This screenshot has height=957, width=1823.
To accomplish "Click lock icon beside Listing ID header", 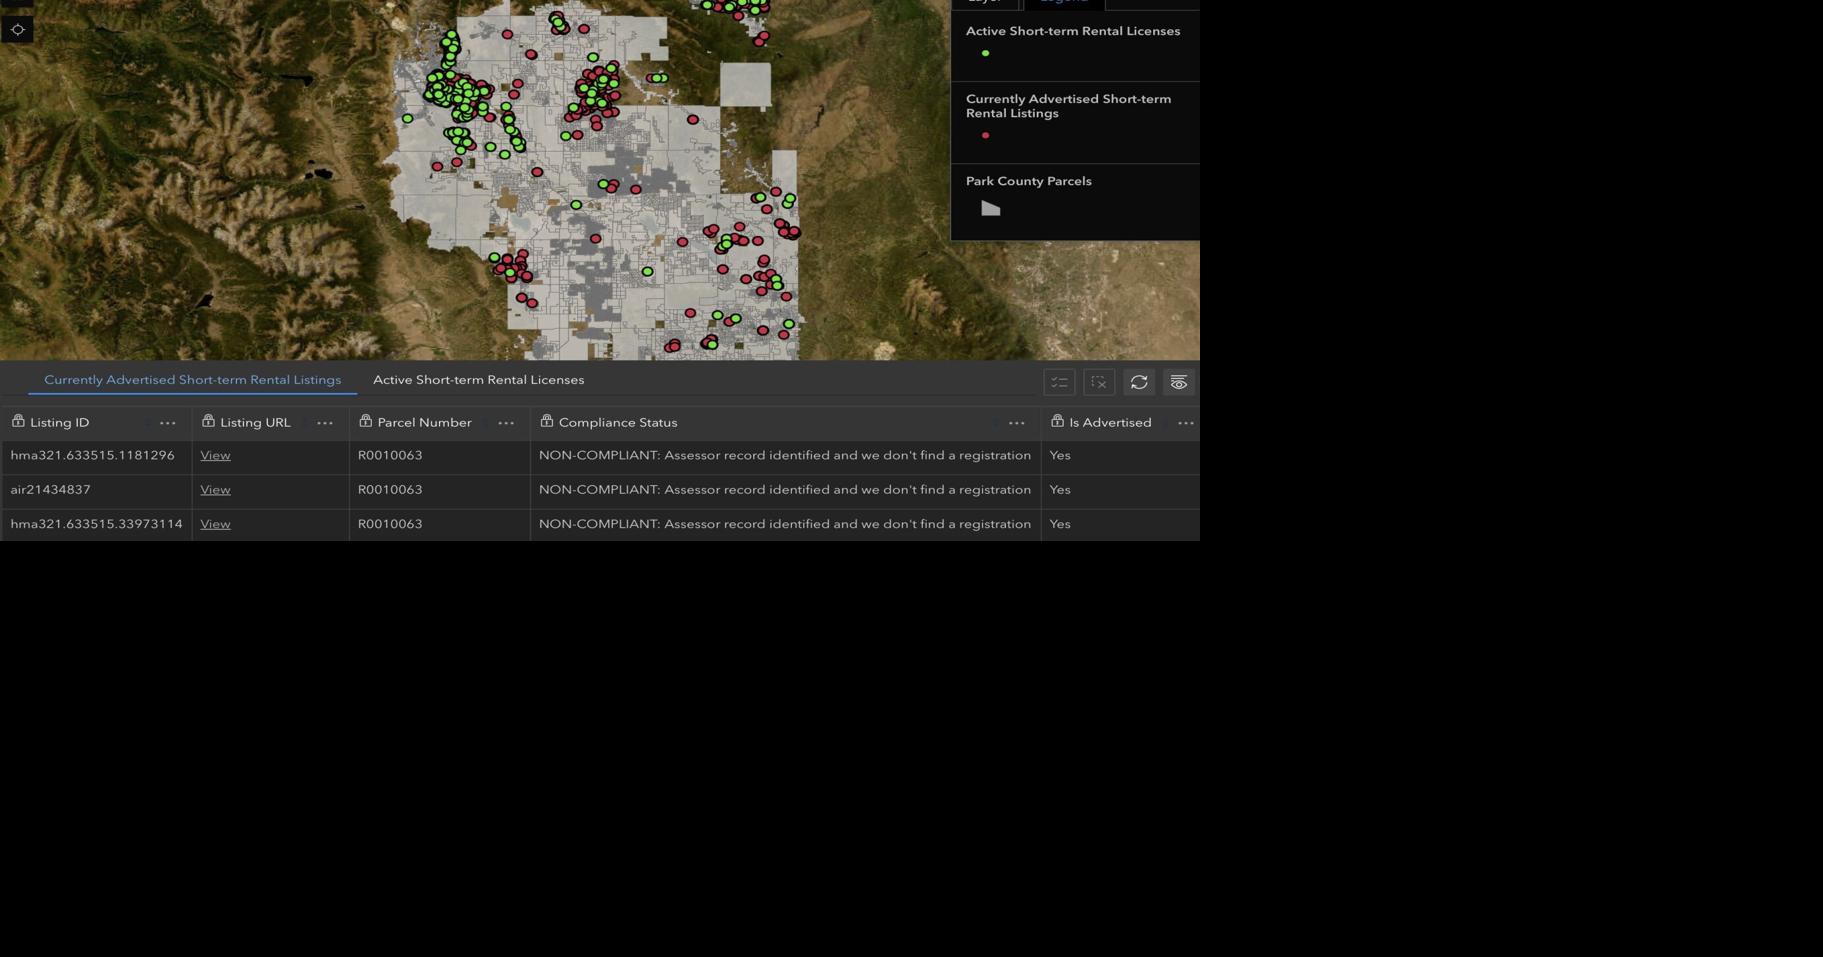I will click(x=18, y=422).
